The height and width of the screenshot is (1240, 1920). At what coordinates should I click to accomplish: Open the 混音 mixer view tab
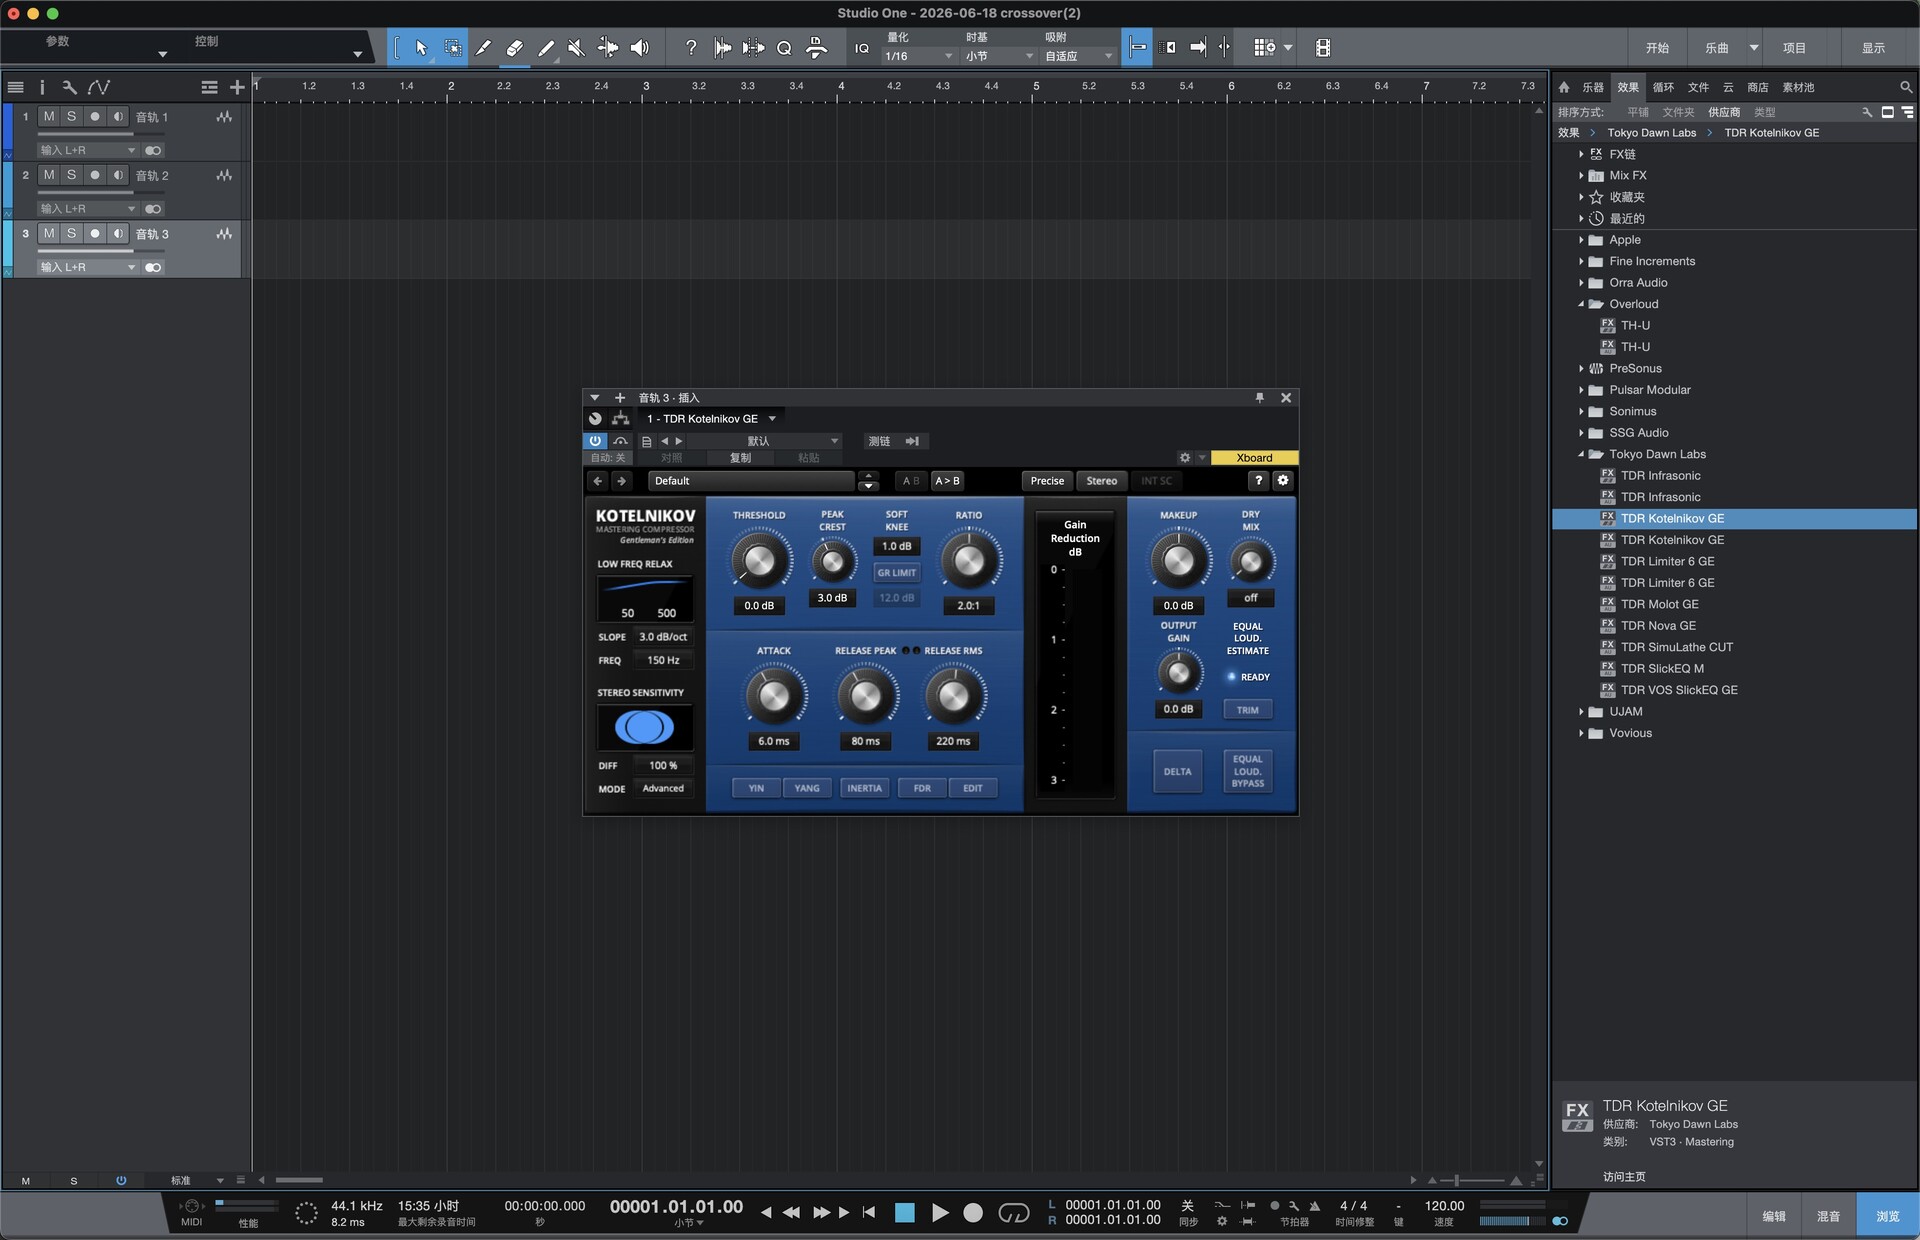pos(1828,1216)
